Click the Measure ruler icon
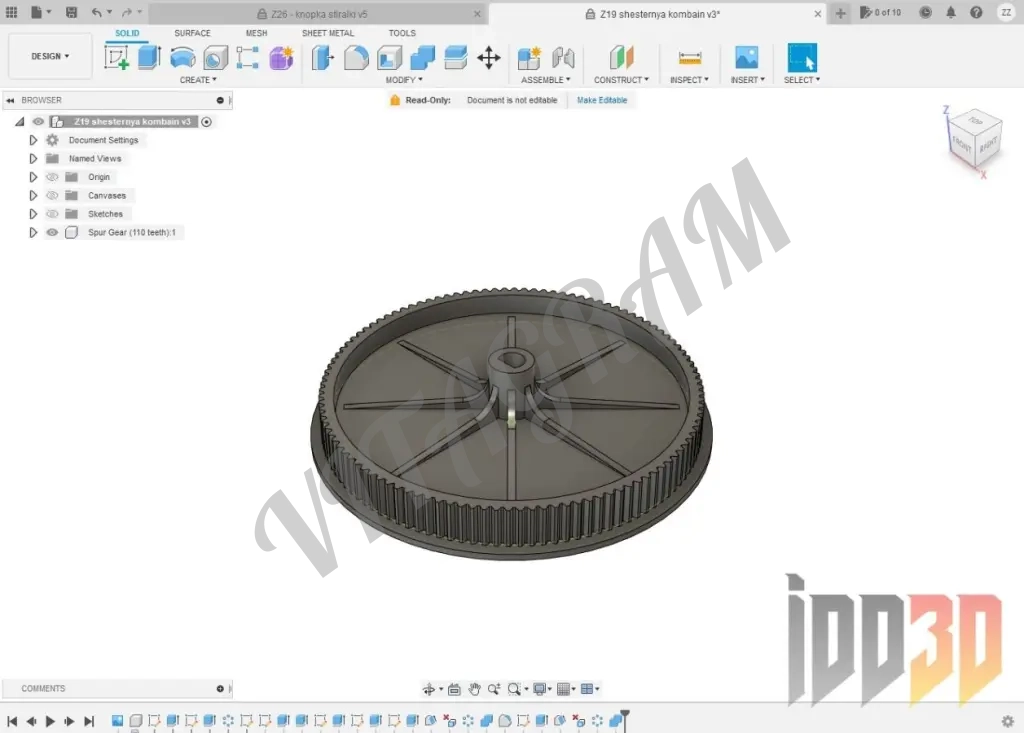The image size is (1024, 733). [x=689, y=58]
